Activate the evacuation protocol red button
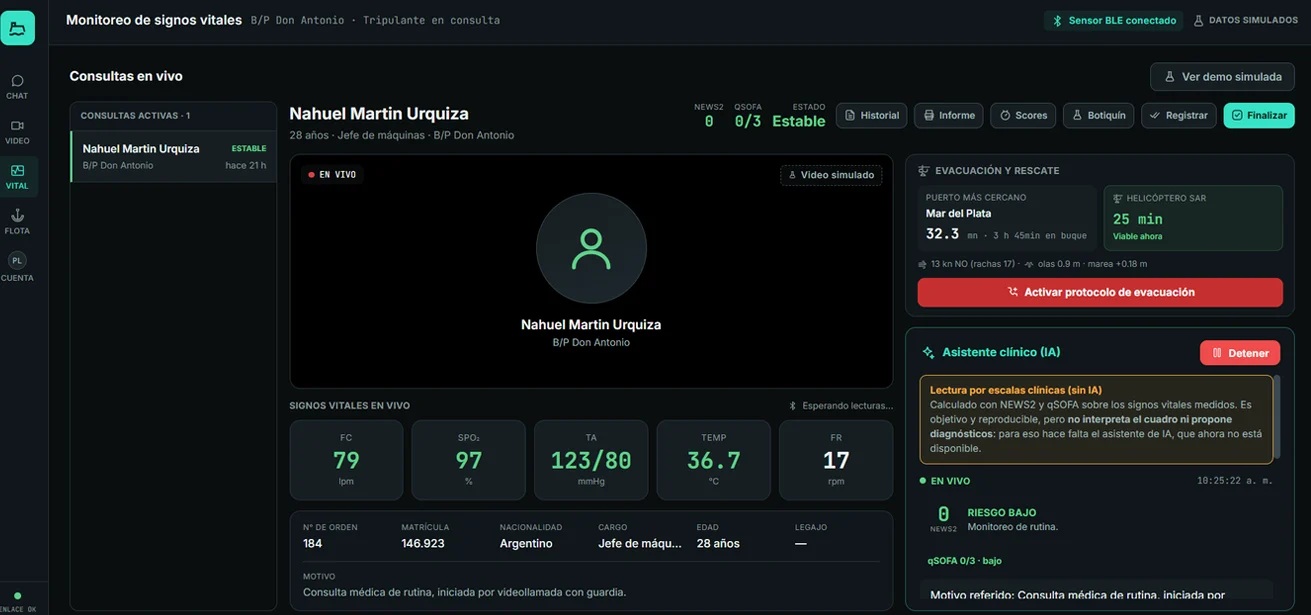1311x615 pixels. [x=1100, y=292]
